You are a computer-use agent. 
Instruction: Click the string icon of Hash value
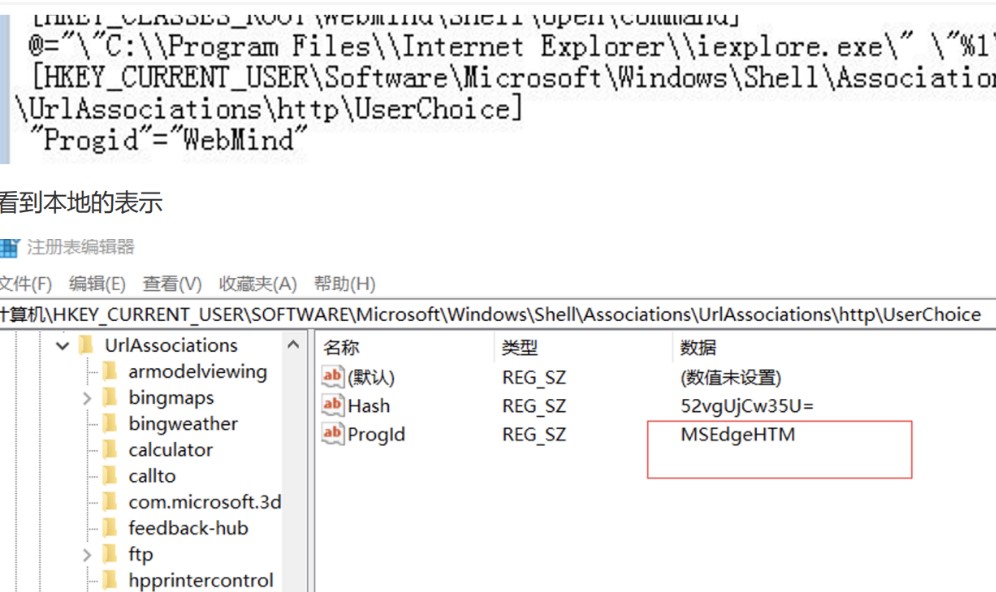pos(332,405)
